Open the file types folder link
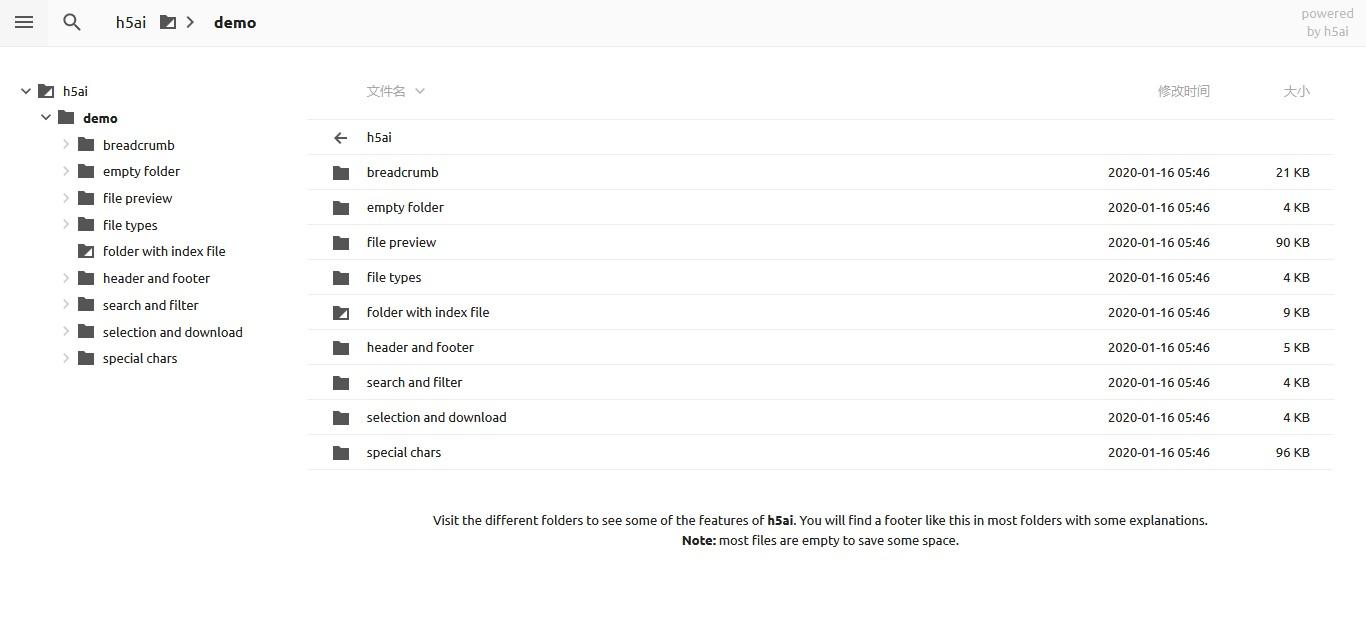Screen dimensions: 1366x626 coord(394,278)
